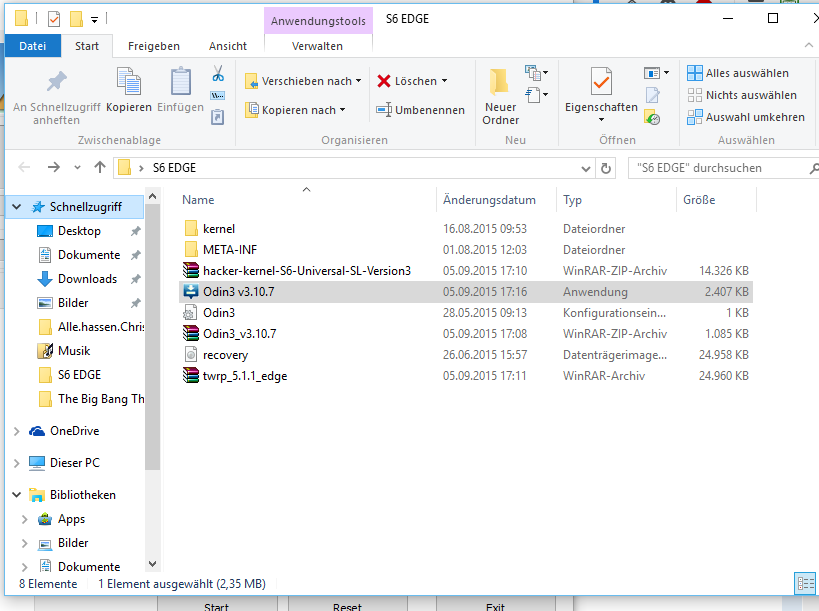The width and height of the screenshot is (819, 611).
Task: Select the recovery disk image file
Action: (x=465, y=355)
